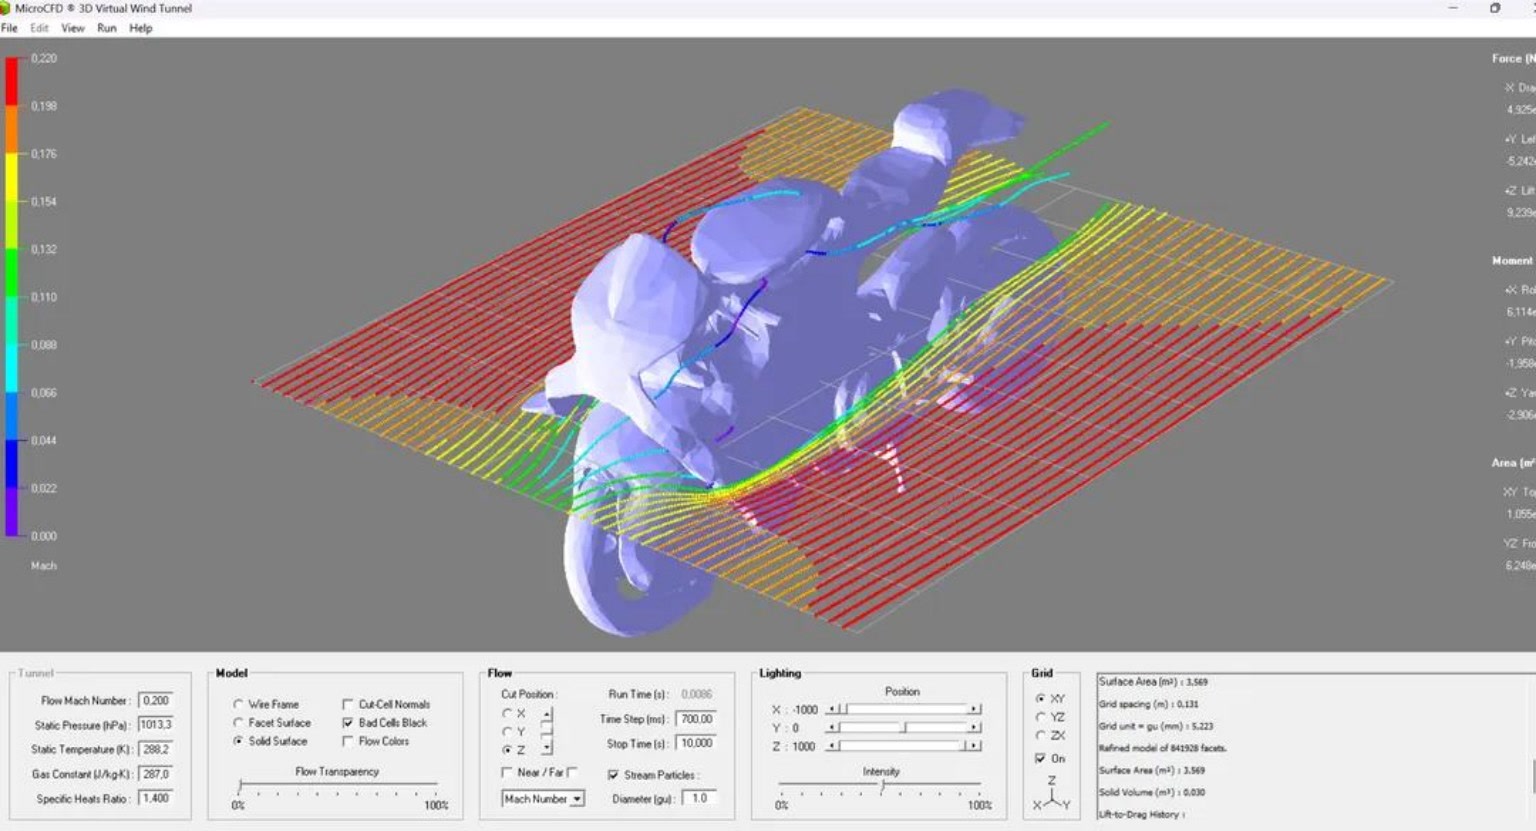Click left arrow of lighting Y scrollbar
The width and height of the screenshot is (1536, 831).
click(x=832, y=728)
